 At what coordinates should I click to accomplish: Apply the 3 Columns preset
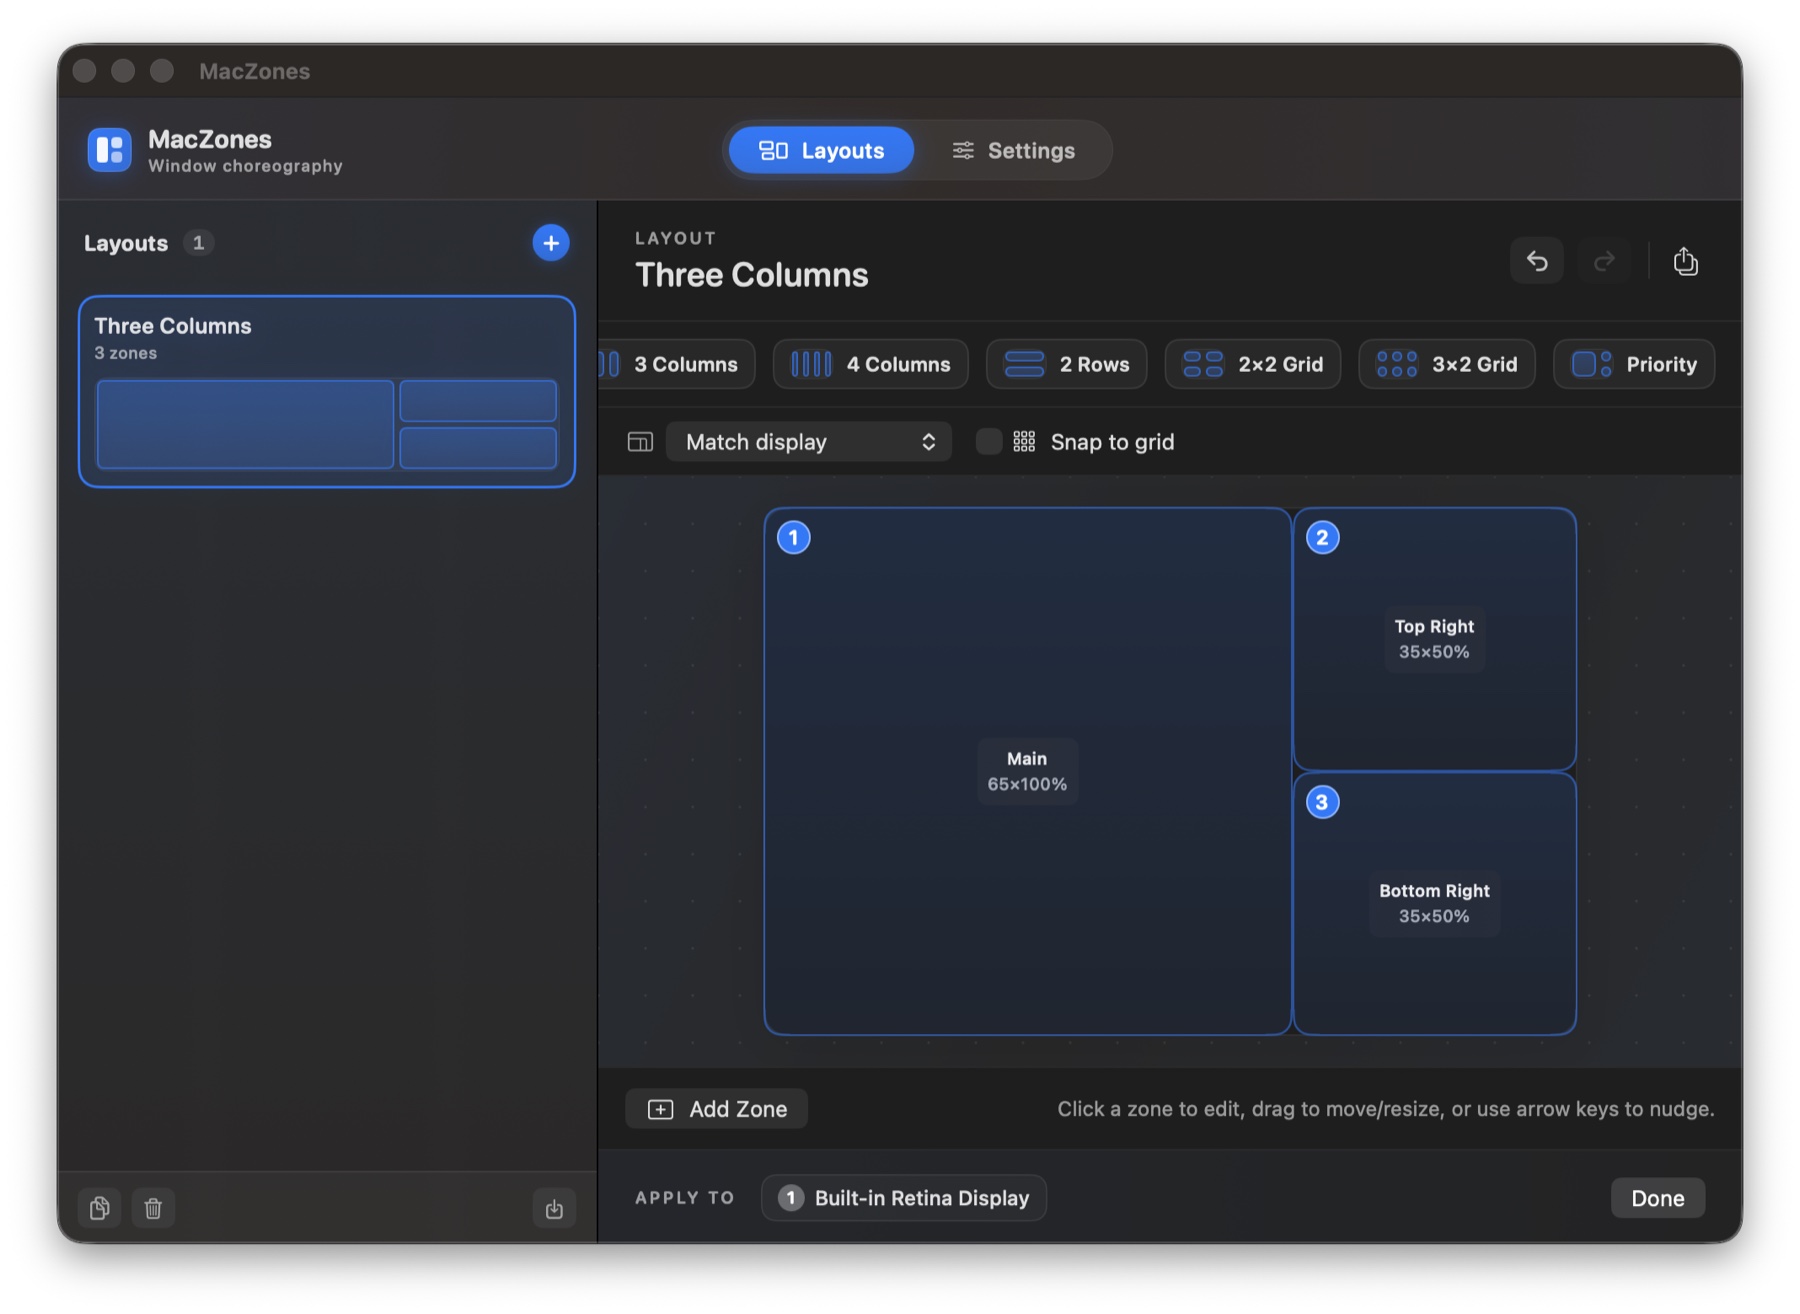(677, 364)
